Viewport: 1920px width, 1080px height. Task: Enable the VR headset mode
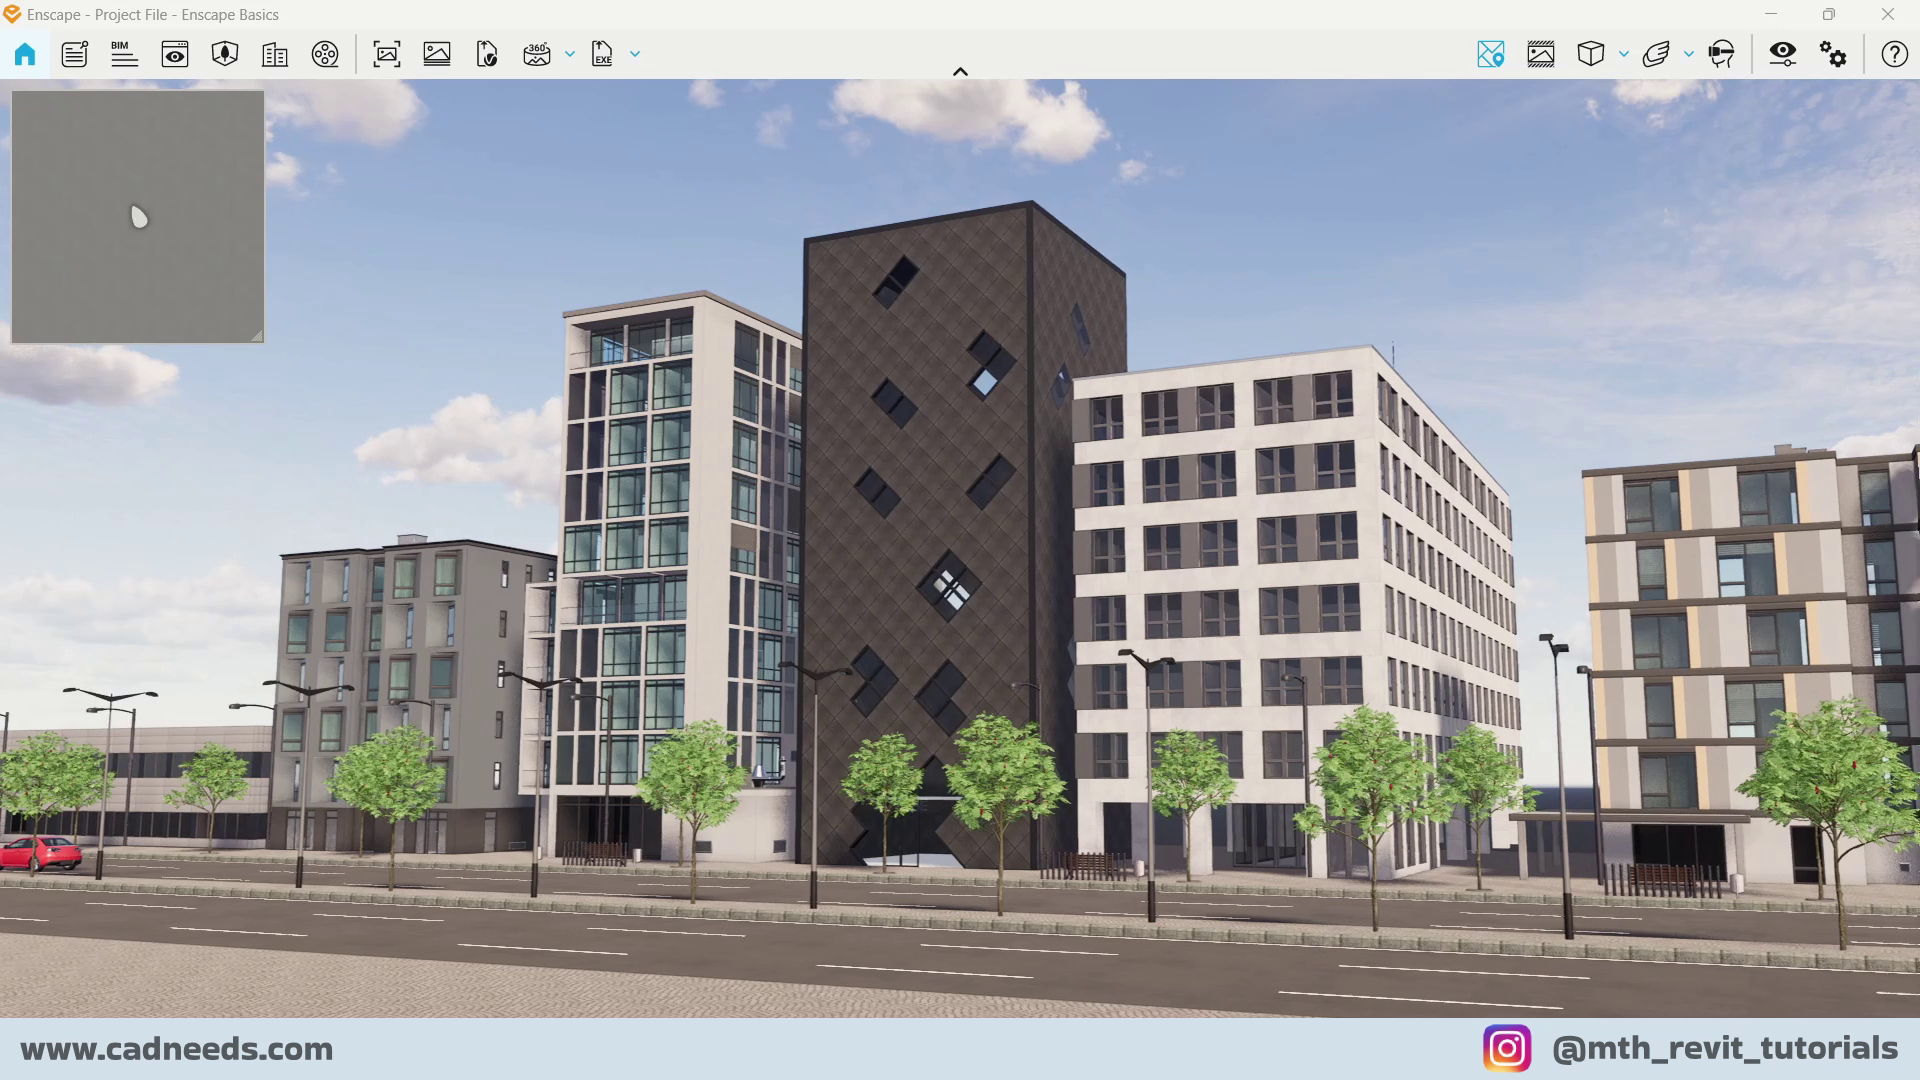[1723, 54]
